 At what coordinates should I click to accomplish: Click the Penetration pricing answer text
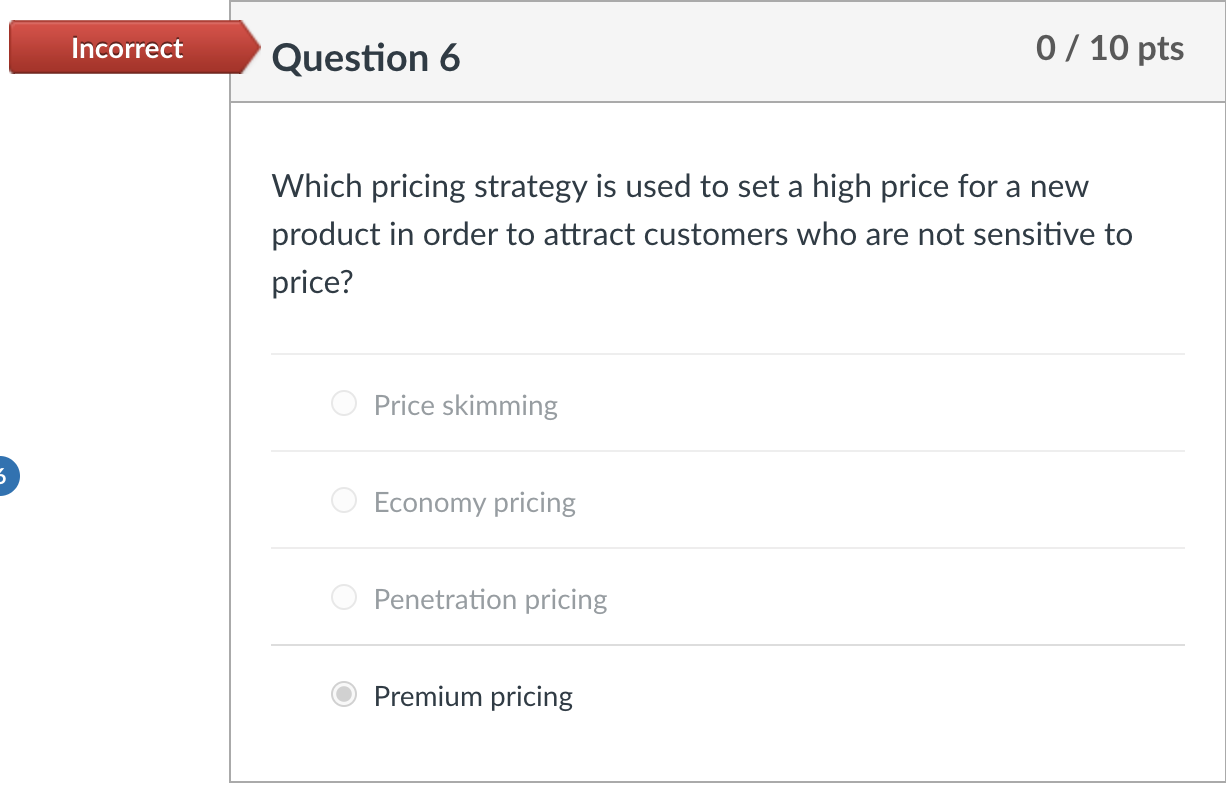click(490, 599)
